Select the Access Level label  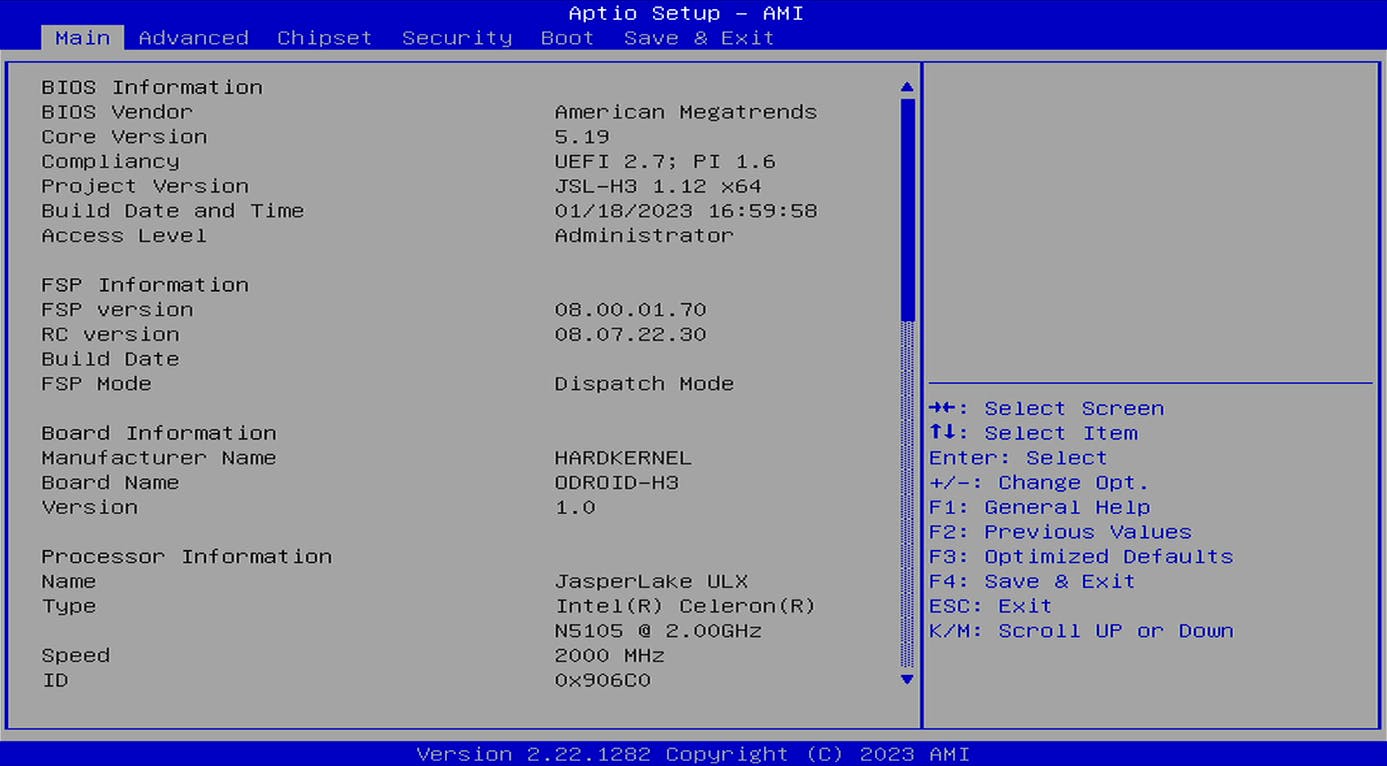pos(124,236)
